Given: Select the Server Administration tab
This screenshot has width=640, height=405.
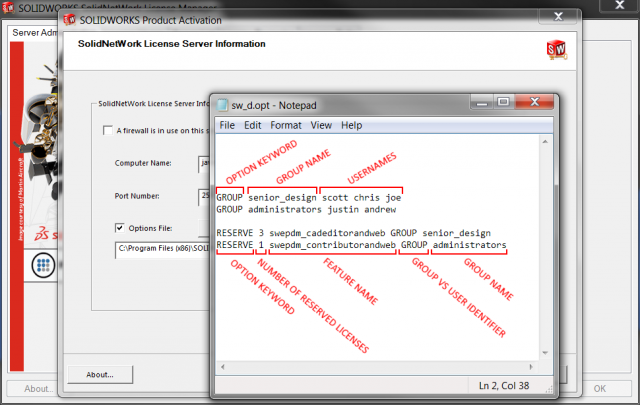Looking at the screenshot, I should pos(34,33).
